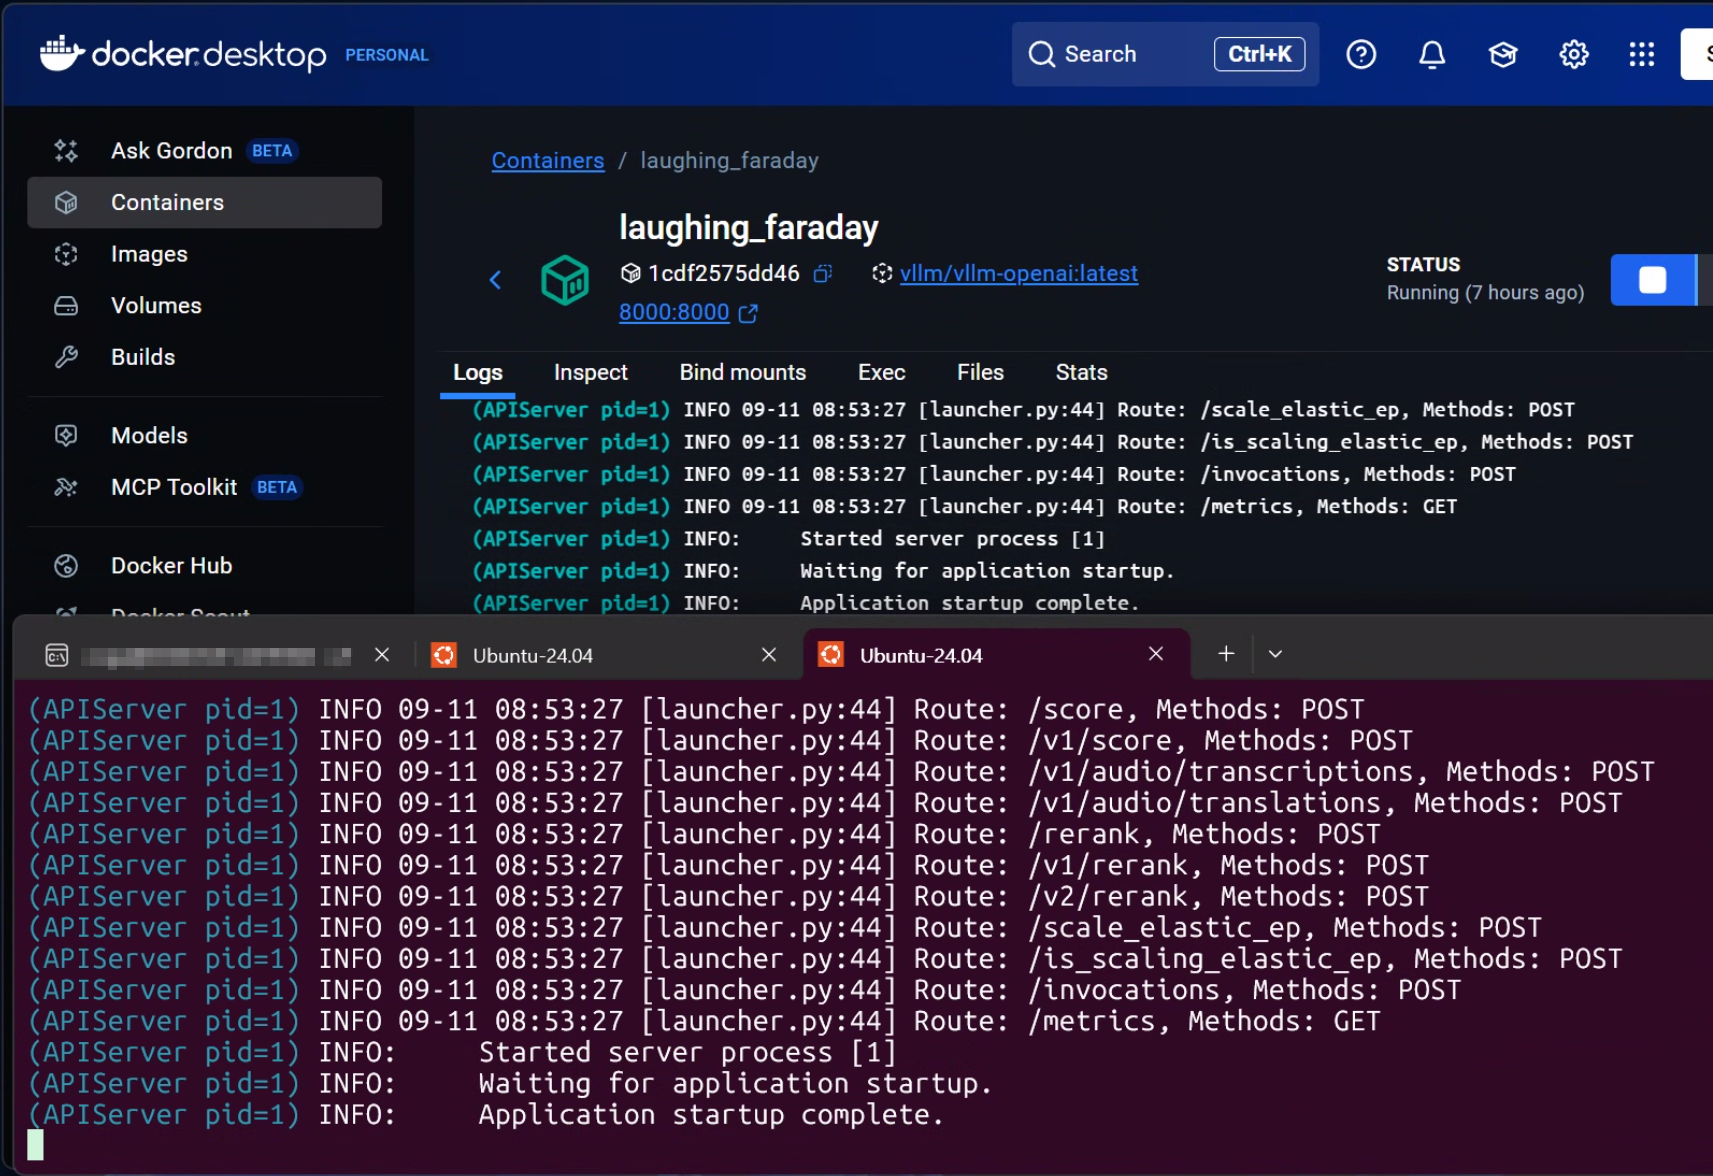Open the apps grid icon
1713x1176 pixels.
pos(1642,54)
